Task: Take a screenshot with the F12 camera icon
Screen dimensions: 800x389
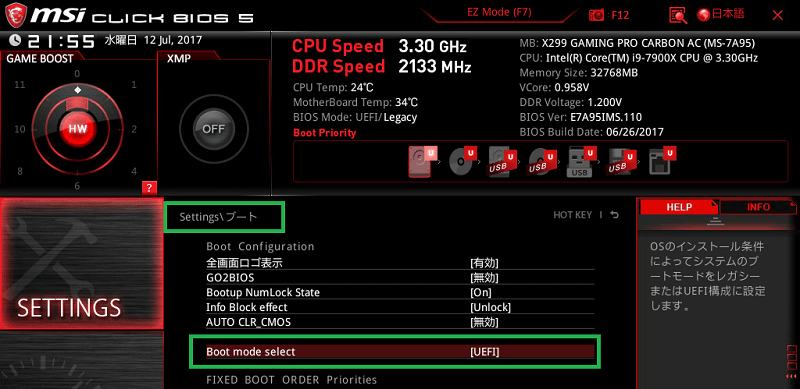Action: pos(596,15)
